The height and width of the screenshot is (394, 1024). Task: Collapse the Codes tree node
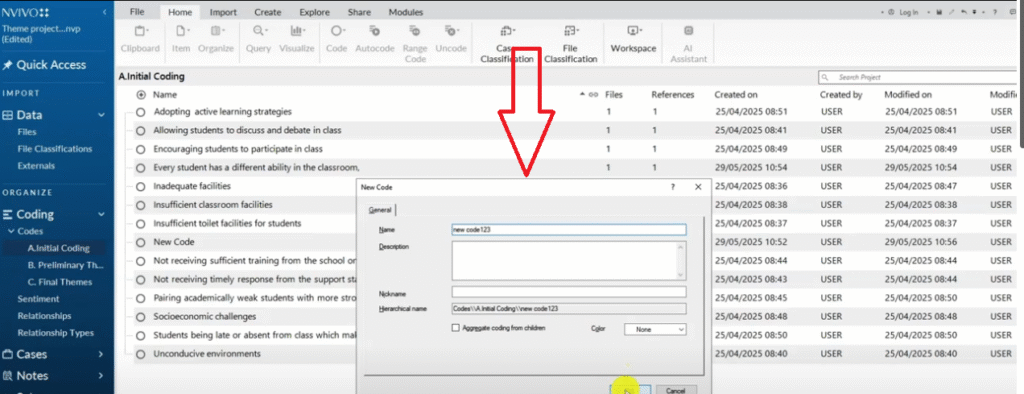coord(10,231)
